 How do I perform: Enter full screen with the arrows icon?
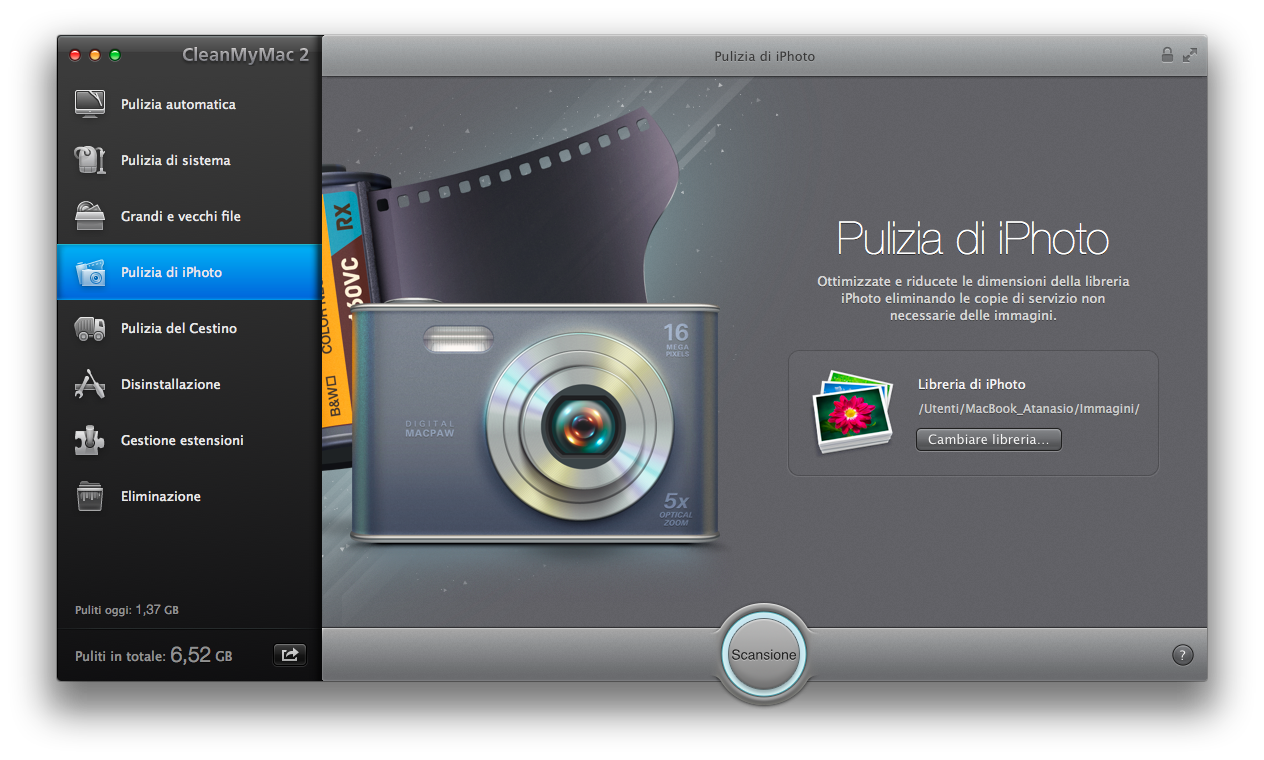(1189, 55)
